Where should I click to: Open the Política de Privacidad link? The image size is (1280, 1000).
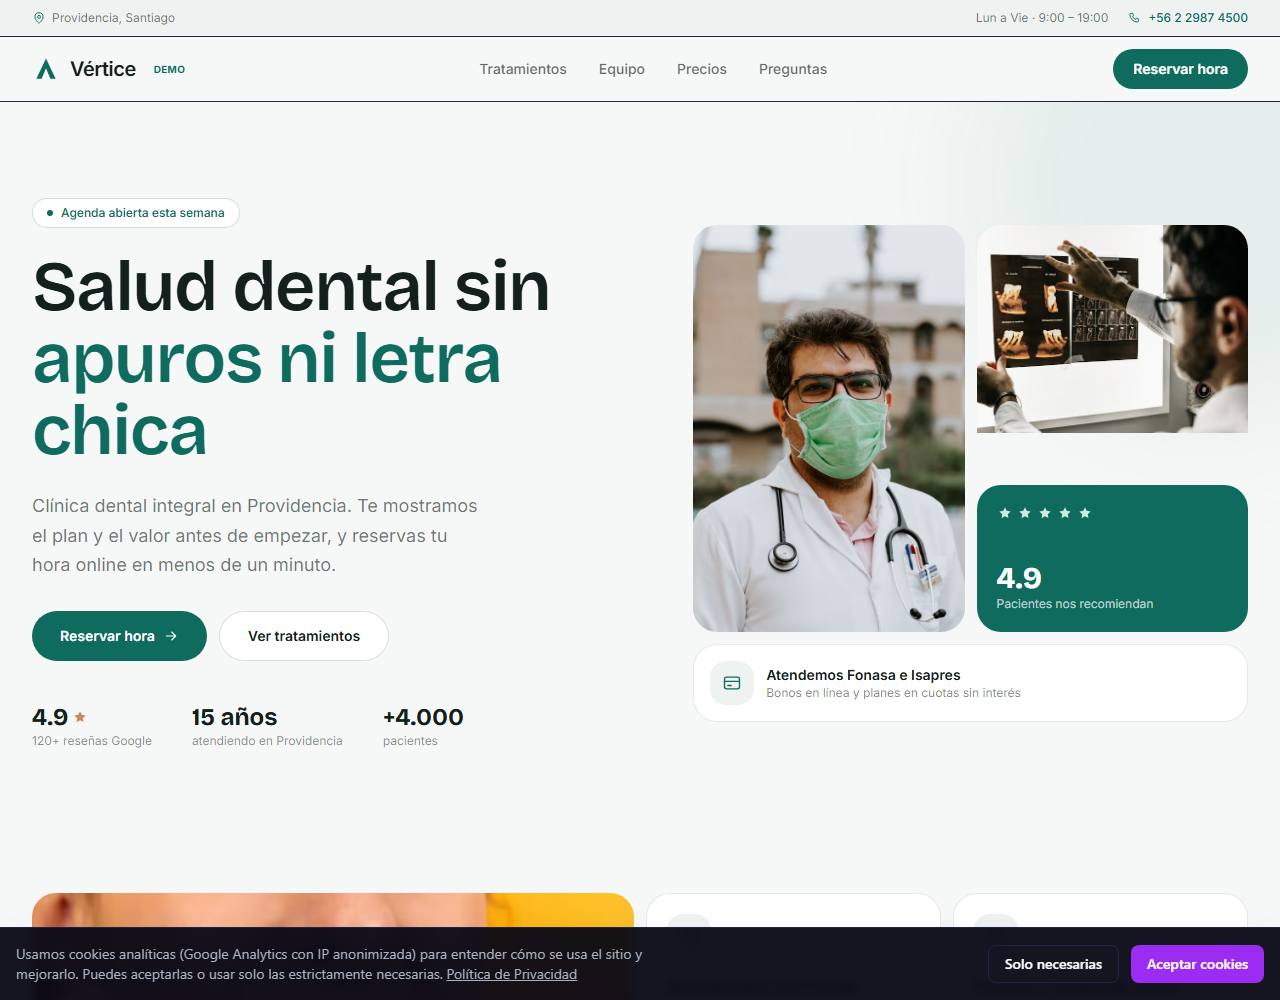[512, 974]
